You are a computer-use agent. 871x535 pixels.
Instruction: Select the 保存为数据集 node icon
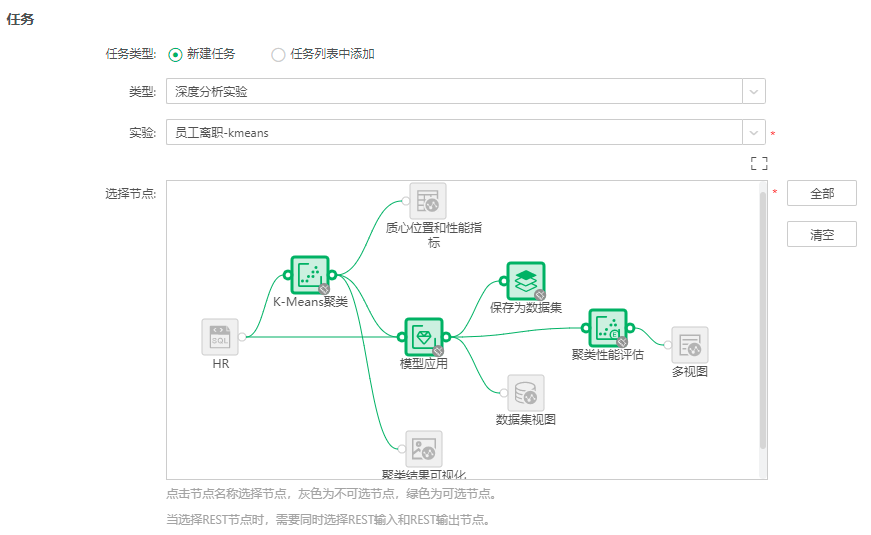525,281
